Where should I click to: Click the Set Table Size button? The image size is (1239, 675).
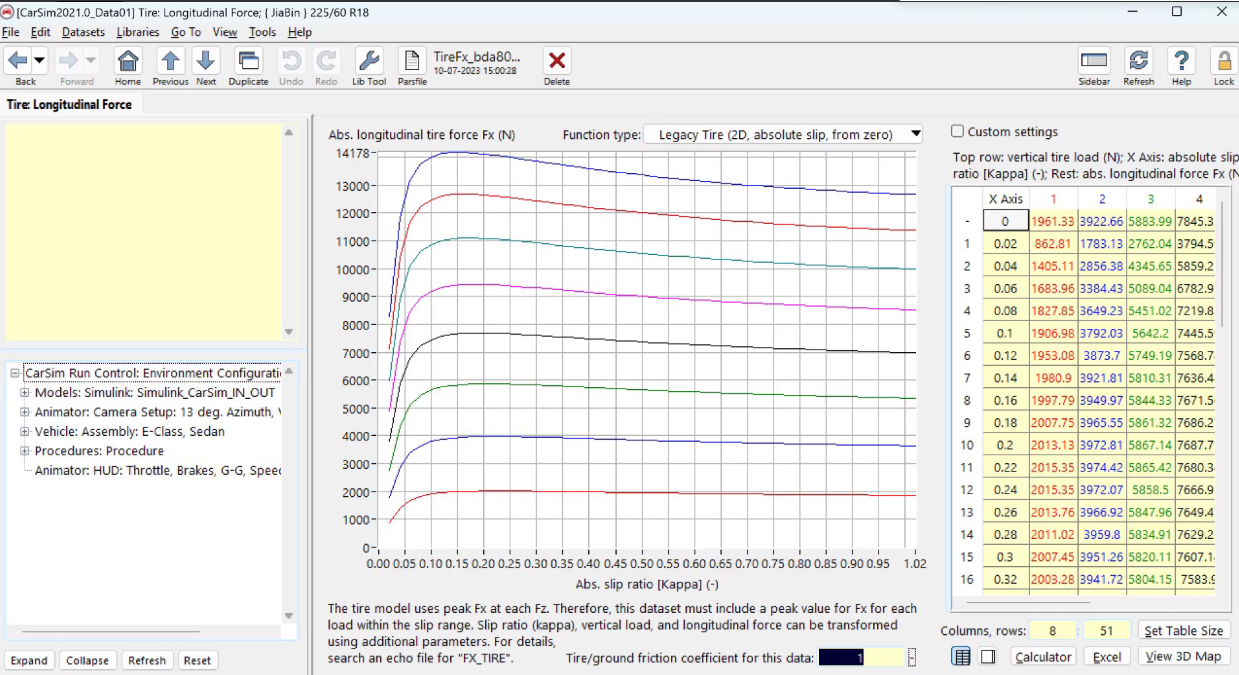[1181, 630]
